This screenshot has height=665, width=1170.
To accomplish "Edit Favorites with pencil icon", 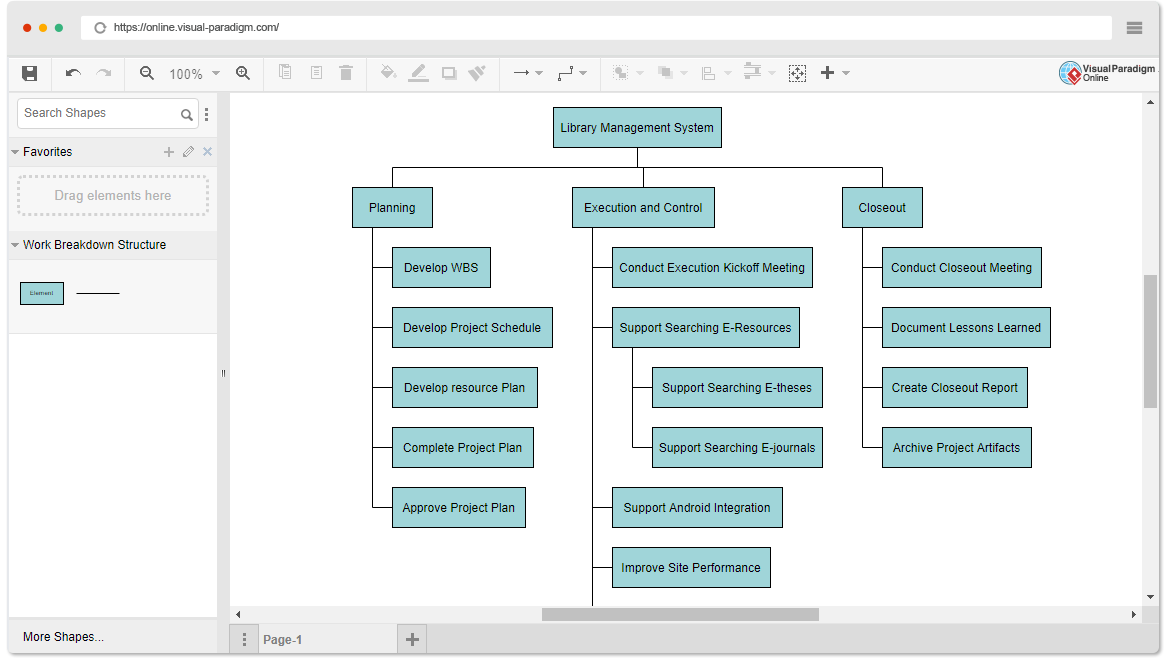I will (189, 152).
